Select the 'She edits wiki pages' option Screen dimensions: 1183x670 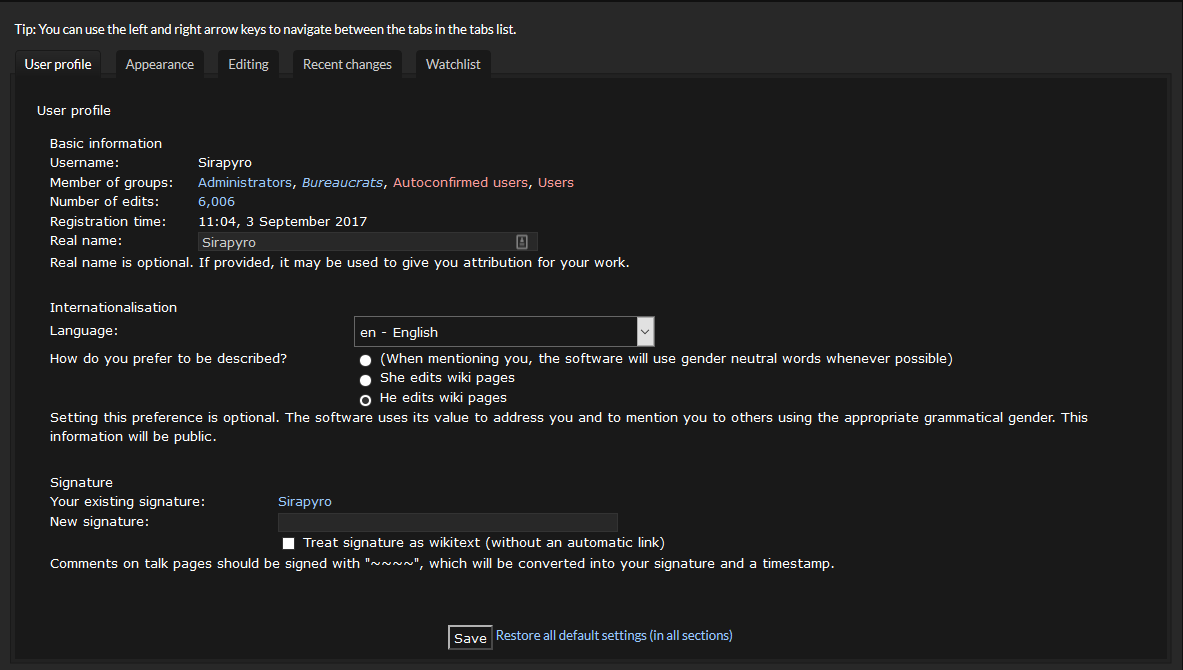click(x=365, y=380)
